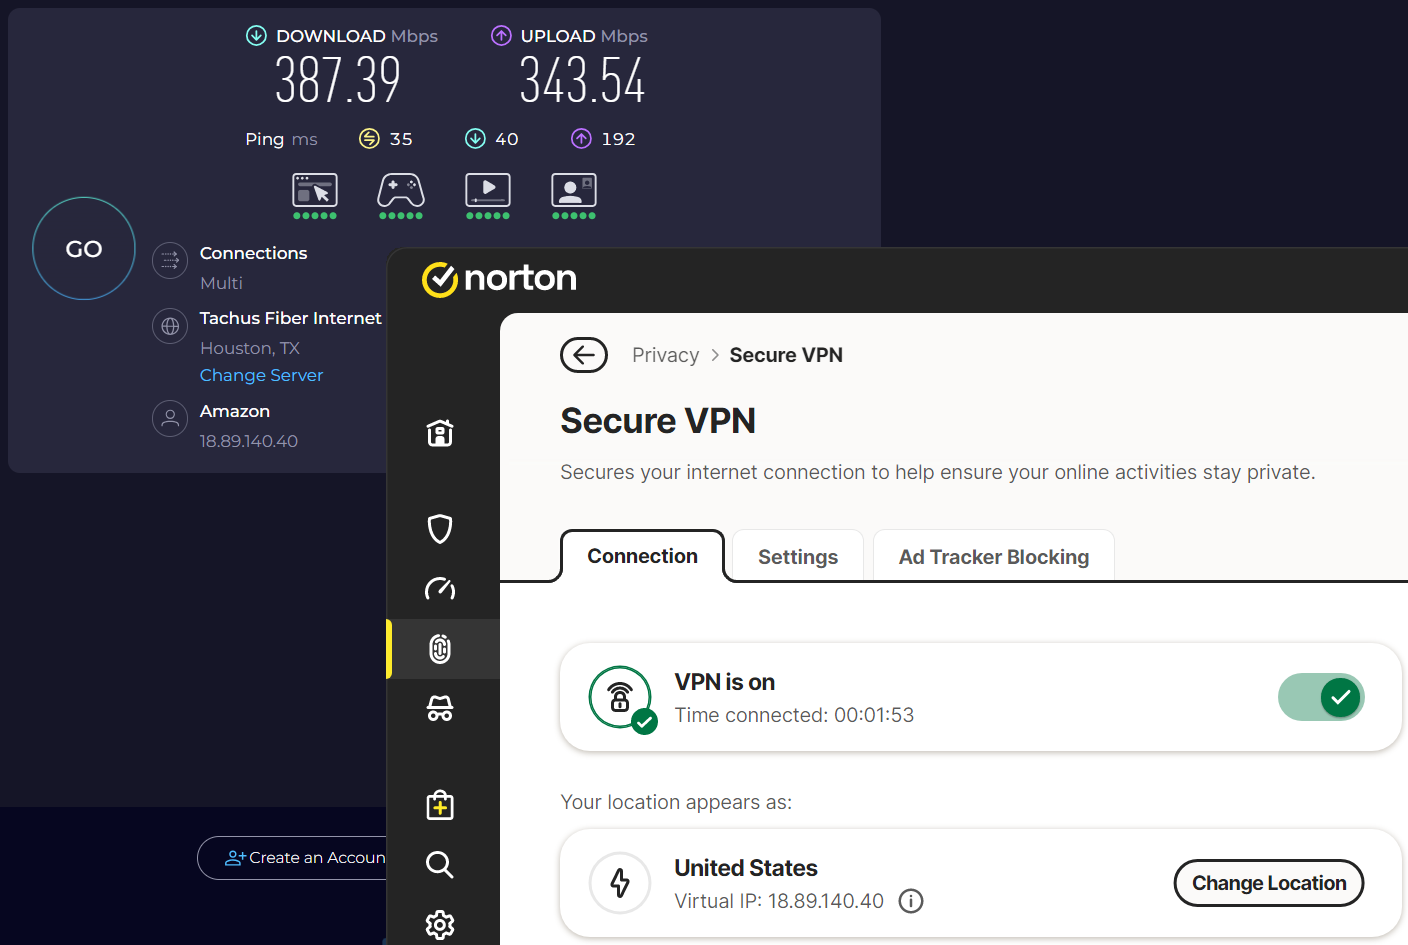Switch to the Ad Tracker Blocking tab
This screenshot has width=1408, height=945.
click(993, 557)
